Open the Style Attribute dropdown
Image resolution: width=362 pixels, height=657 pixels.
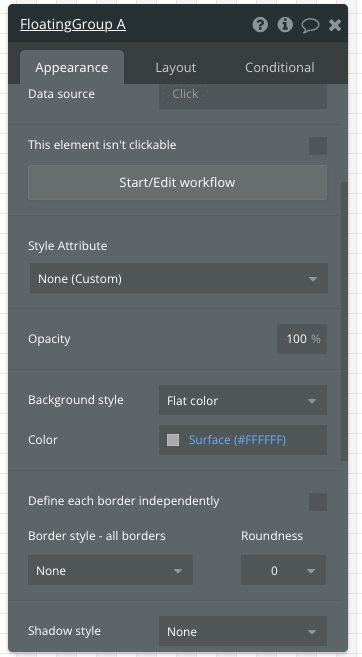tap(178, 278)
